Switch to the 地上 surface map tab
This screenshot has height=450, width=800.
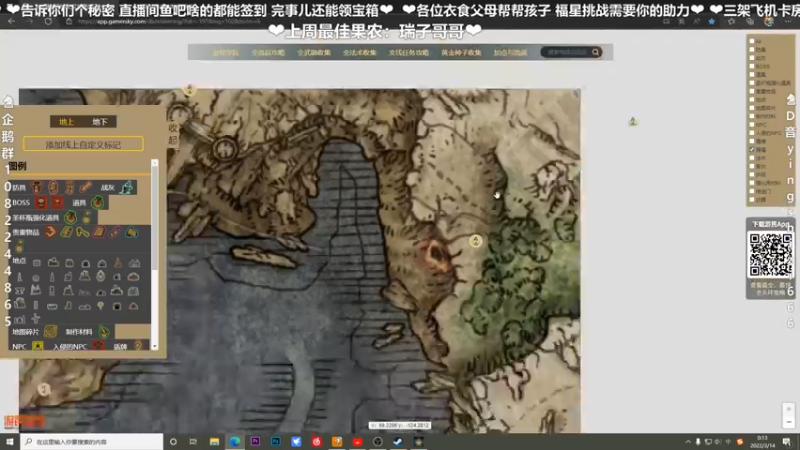click(x=66, y=121)
